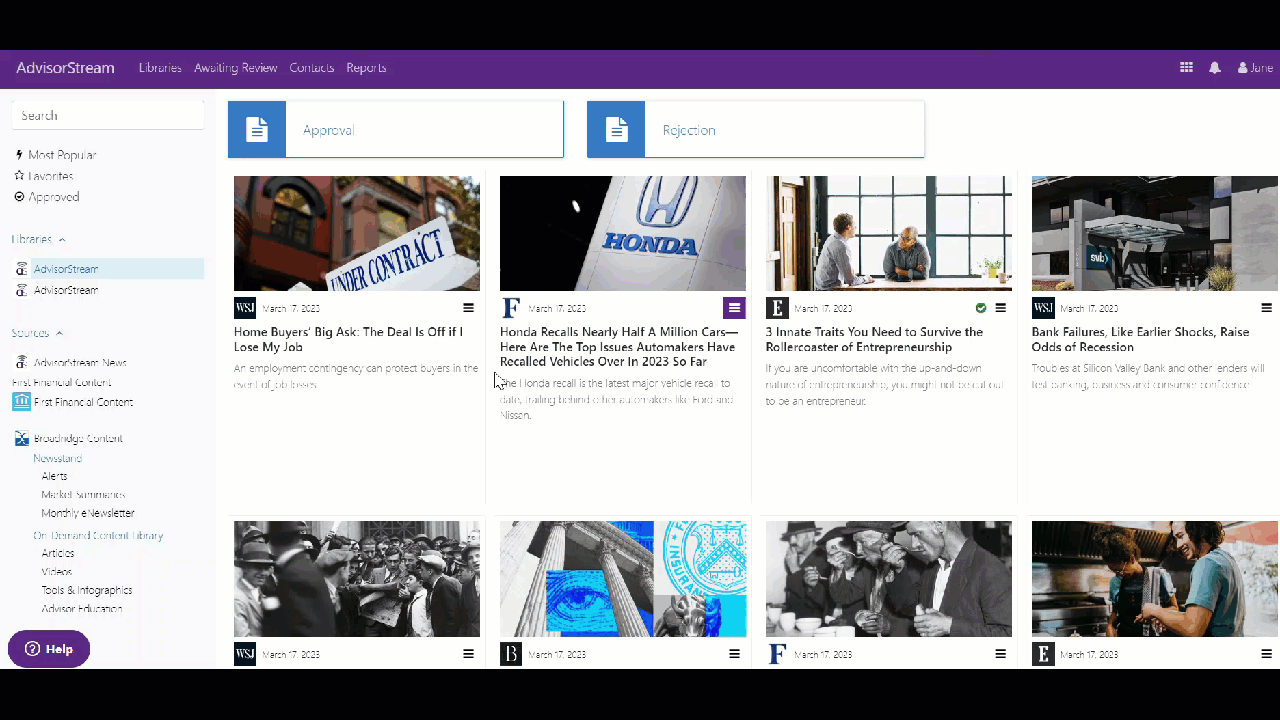Click the Approval document icon
The image size is (1280, 720).
pos(257,130)
